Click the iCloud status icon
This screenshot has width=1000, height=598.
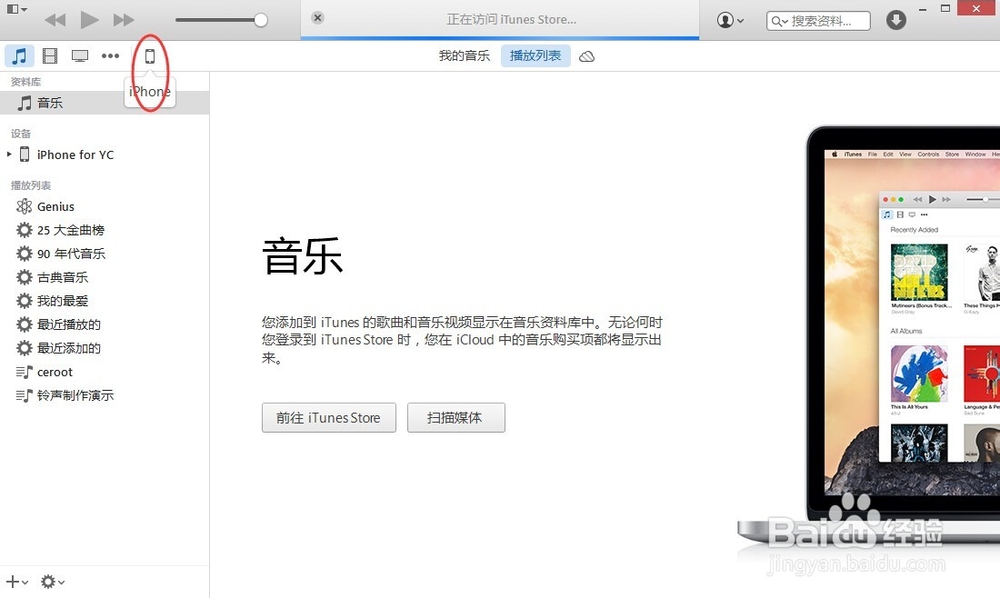[587, 57]
